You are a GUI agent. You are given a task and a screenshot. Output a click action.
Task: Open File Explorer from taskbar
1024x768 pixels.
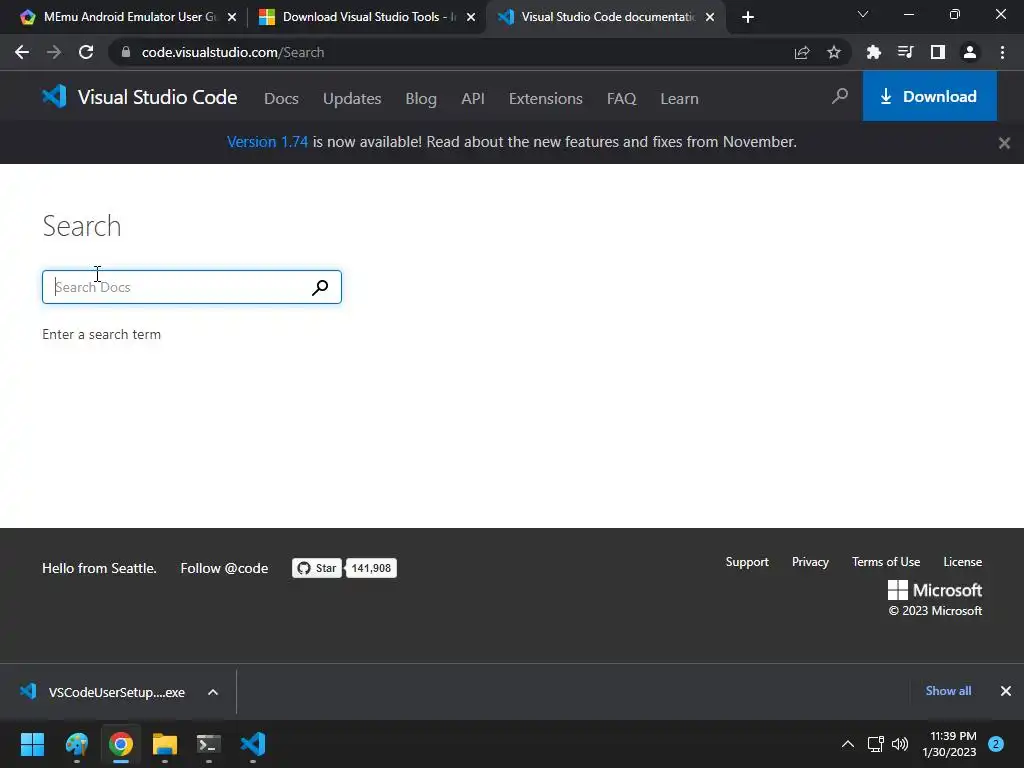(x=165, y=744)
